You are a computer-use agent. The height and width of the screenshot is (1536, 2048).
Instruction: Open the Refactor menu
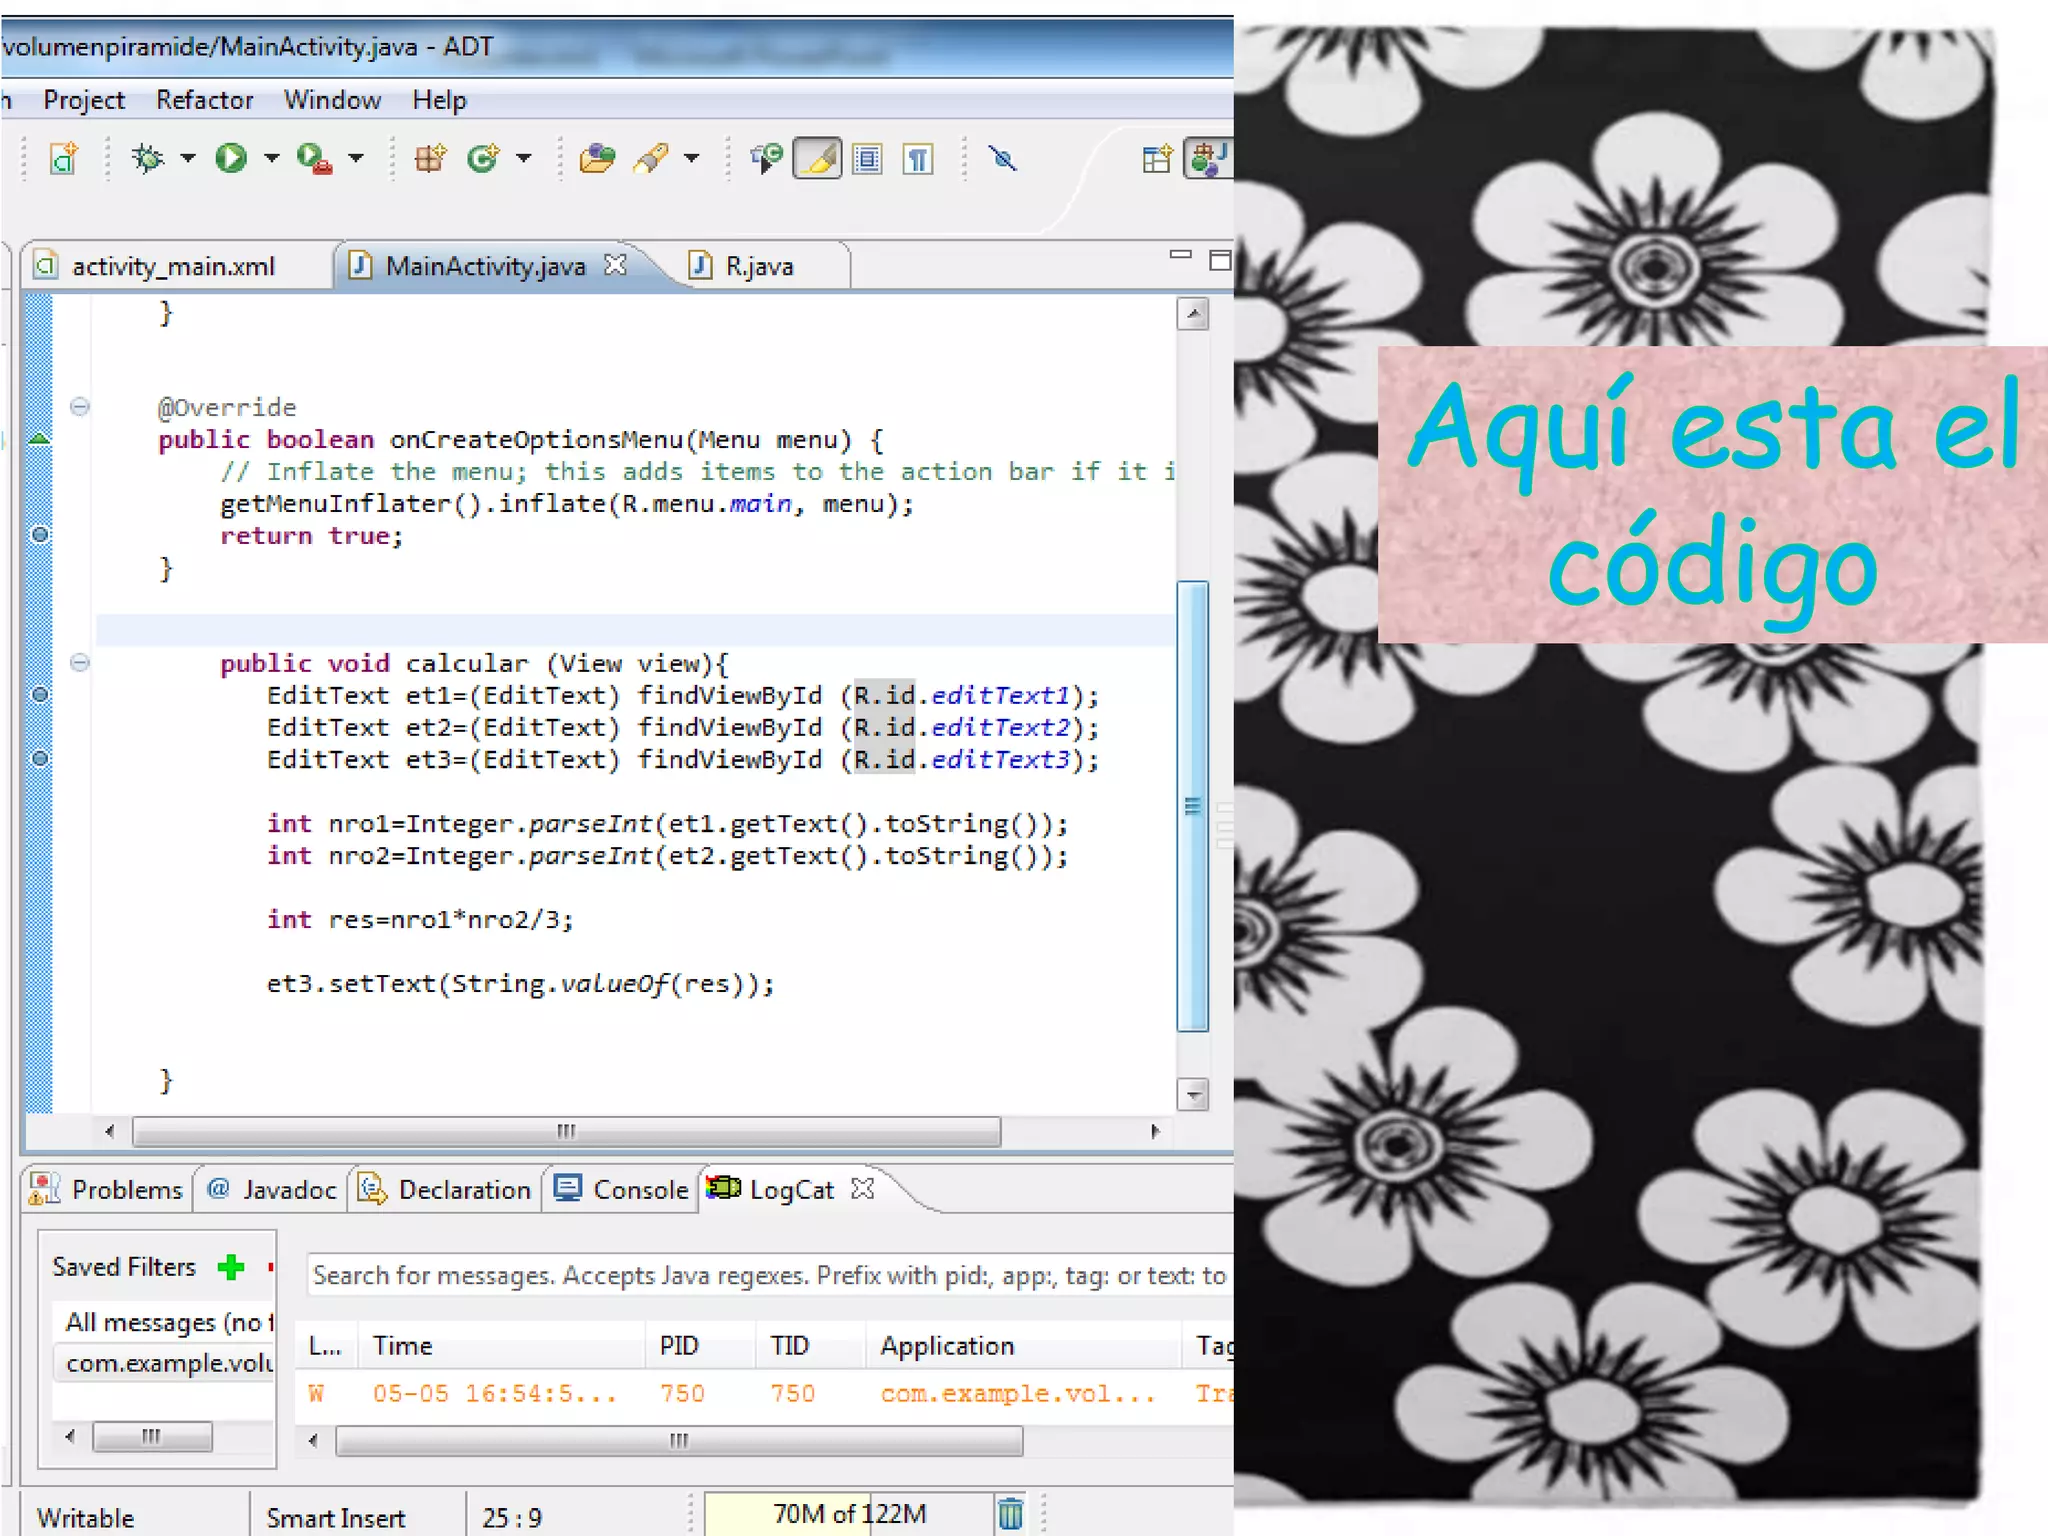tap(204, 100)
